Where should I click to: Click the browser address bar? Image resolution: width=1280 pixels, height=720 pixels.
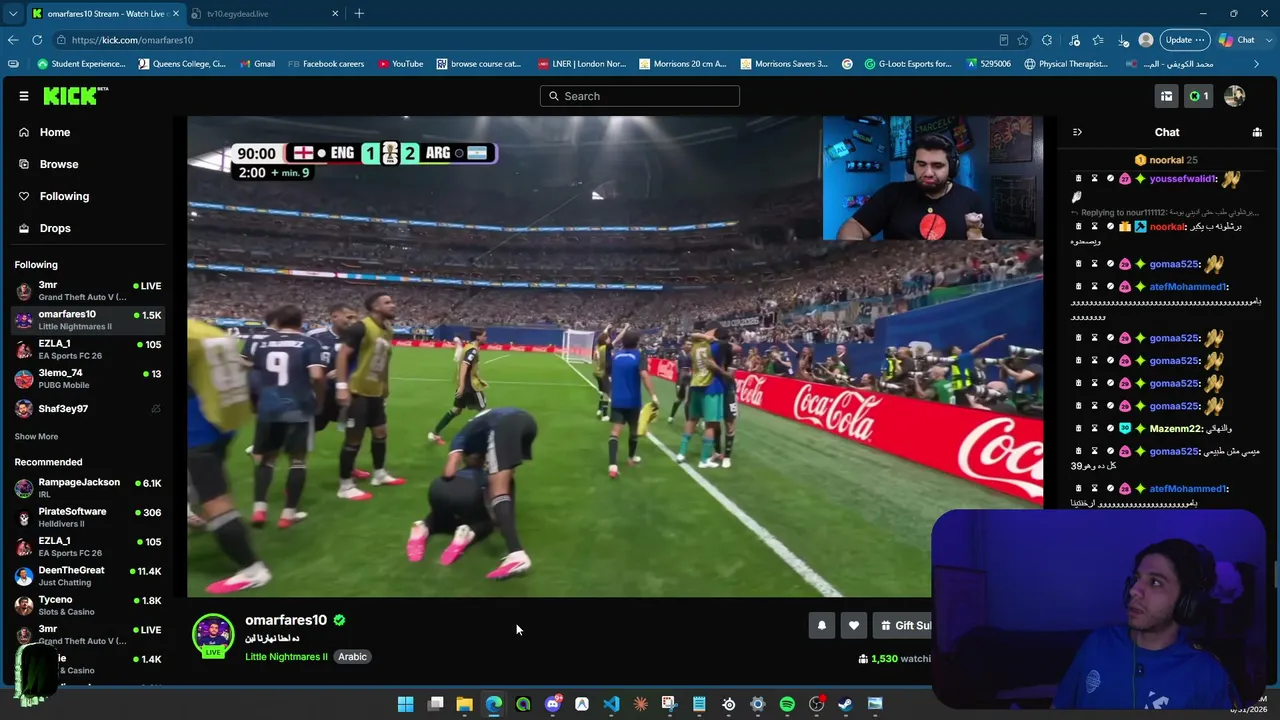(x=530, y=40)
